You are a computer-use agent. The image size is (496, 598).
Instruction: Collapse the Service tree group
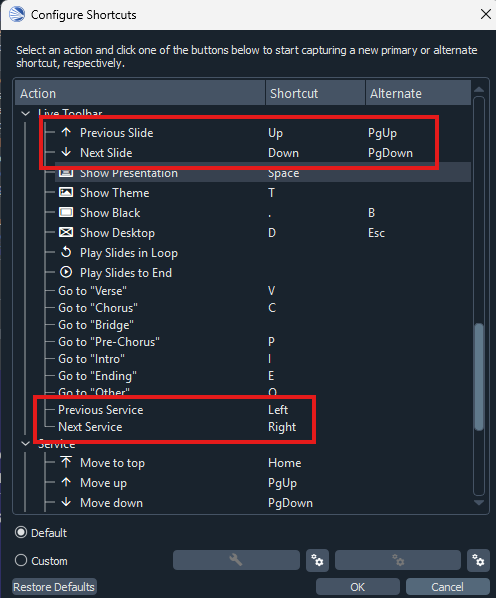coord(26,444)
